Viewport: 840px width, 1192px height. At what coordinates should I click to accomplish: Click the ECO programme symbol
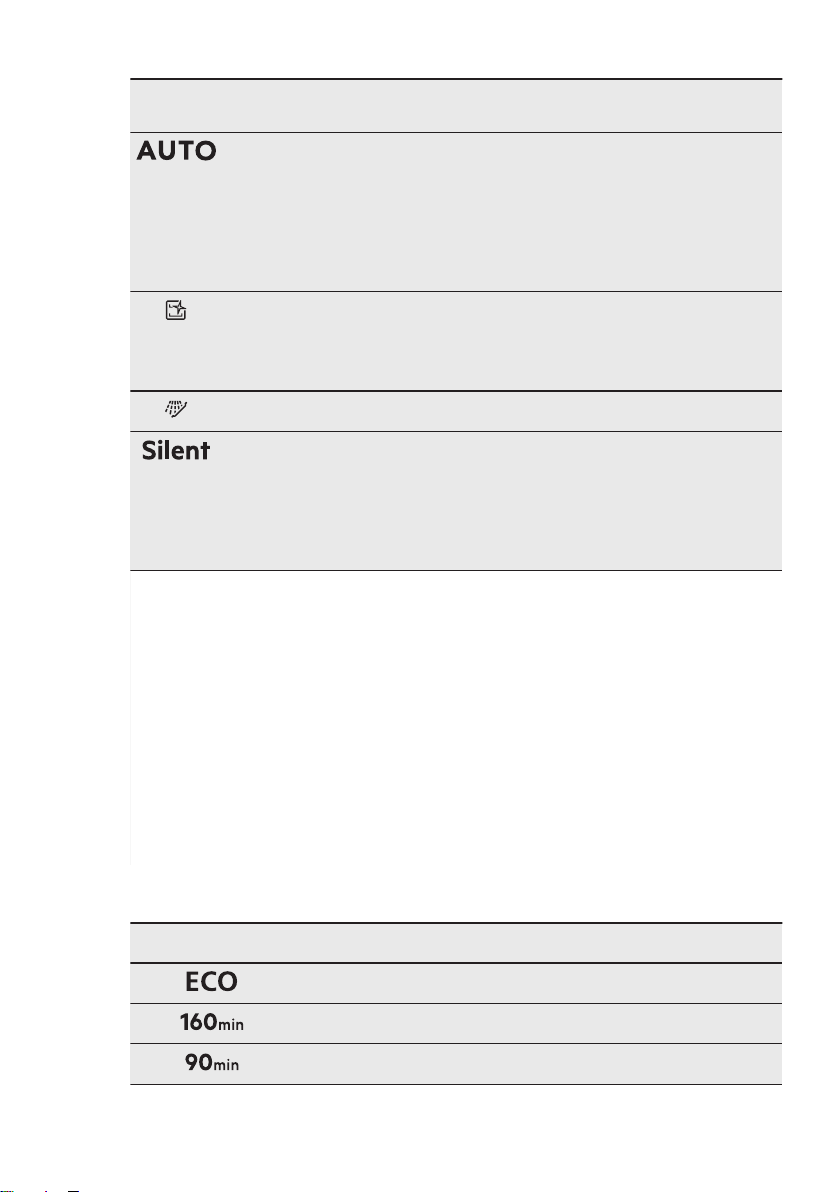[x=211, y=981]
